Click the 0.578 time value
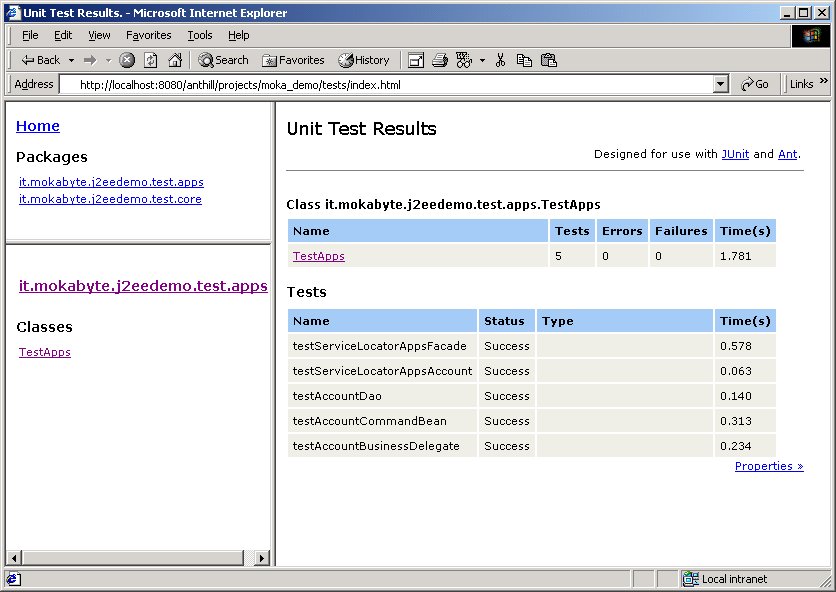The image size is (836, 592). pos(736,346)
